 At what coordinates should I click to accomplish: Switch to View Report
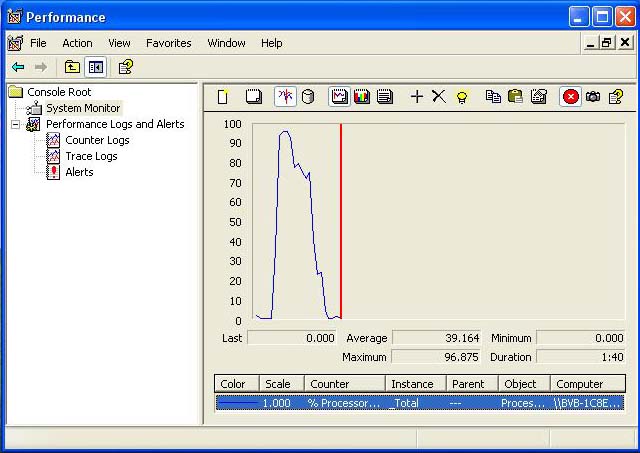pyautogui.click(x=385, y=97)
